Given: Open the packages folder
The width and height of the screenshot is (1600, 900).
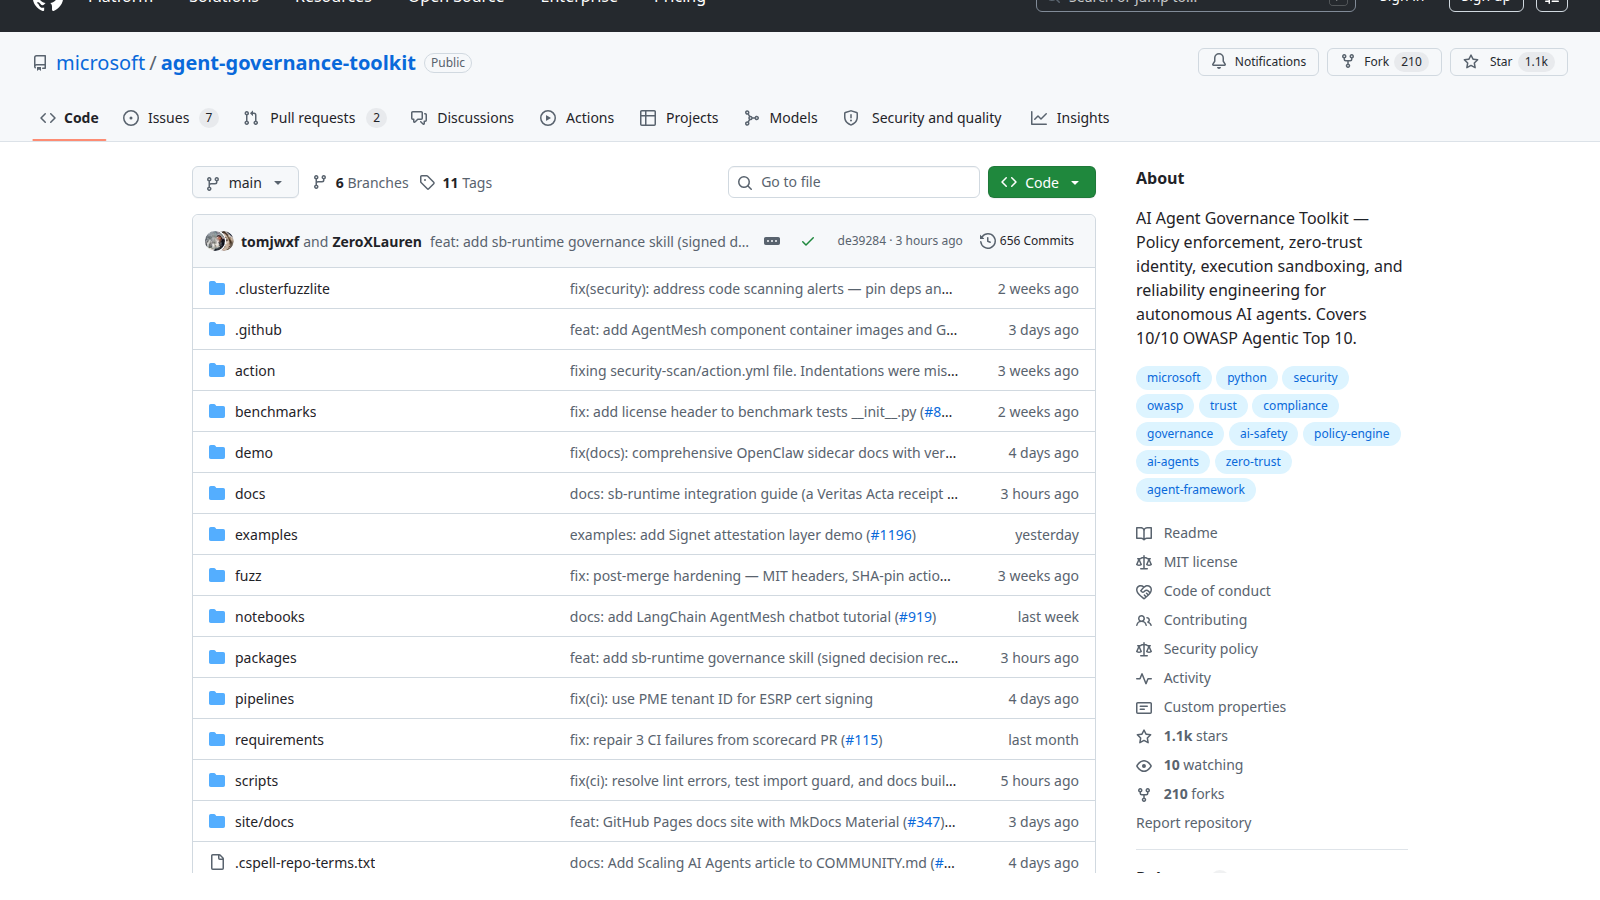Looking at the screenshot, I should [x=266, y=658].
